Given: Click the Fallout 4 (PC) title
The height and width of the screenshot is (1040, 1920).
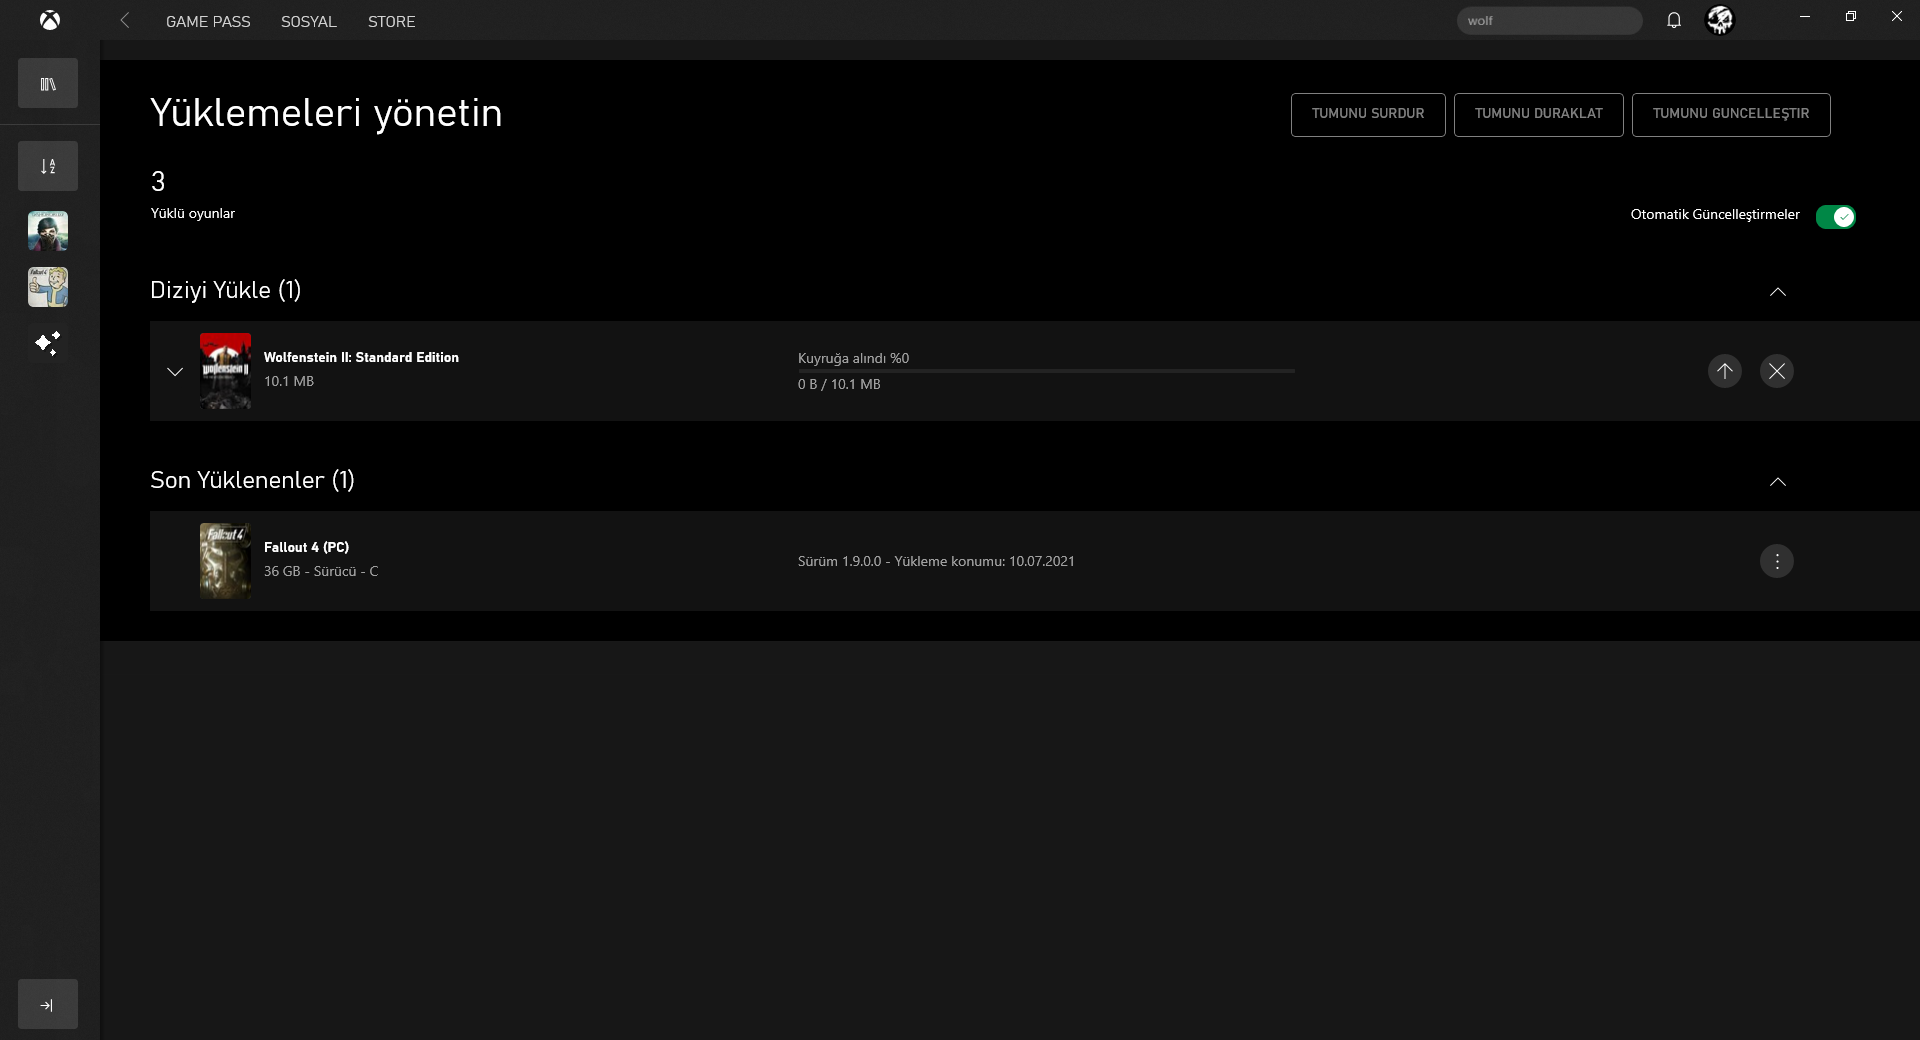Looking at the screenshot, I should click(x=306, y=547).
